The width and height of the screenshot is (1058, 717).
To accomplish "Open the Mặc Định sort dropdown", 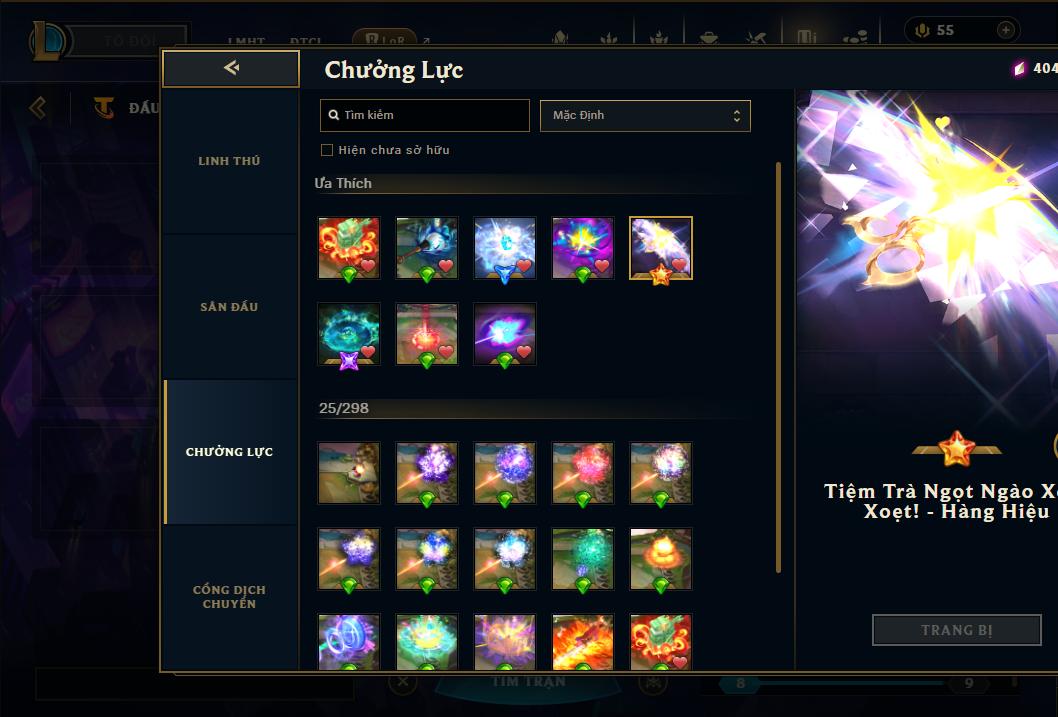I will pyautogui.click(x=645, y=115).
